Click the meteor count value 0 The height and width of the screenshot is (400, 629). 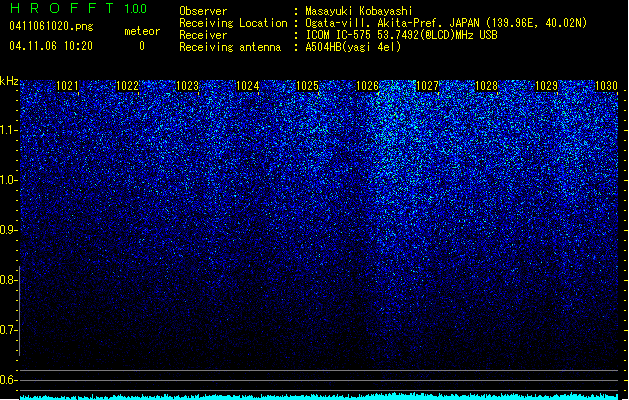click(x=142, y=46)
